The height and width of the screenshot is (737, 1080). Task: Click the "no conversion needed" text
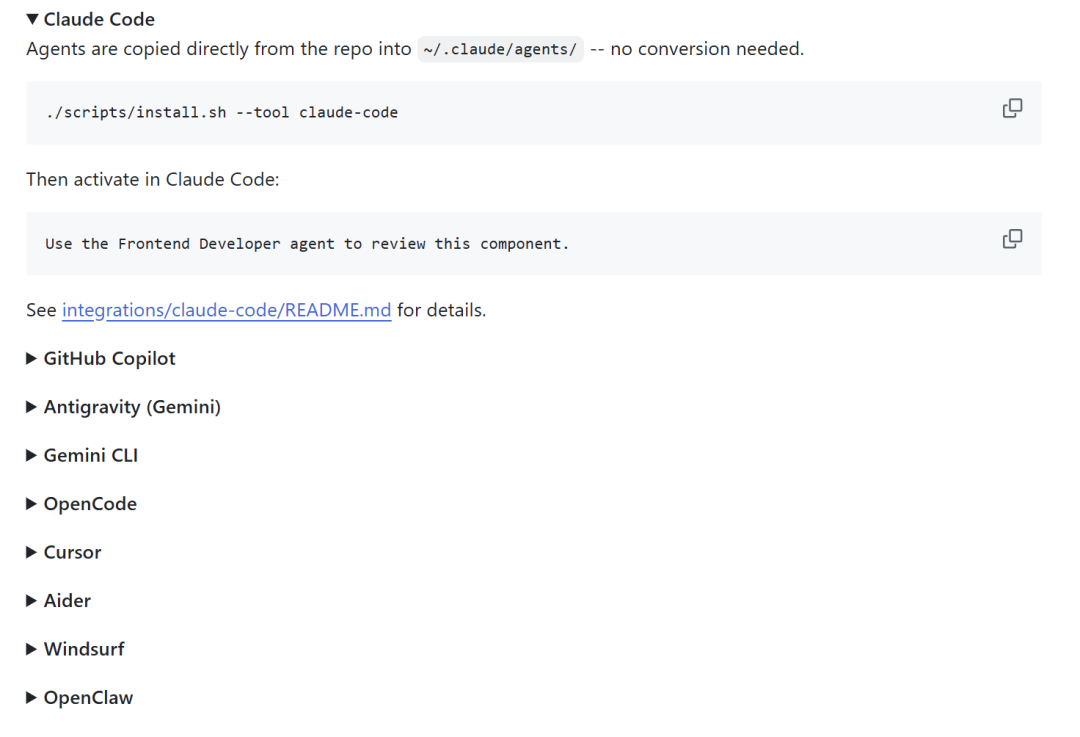(x=706, y=49)
